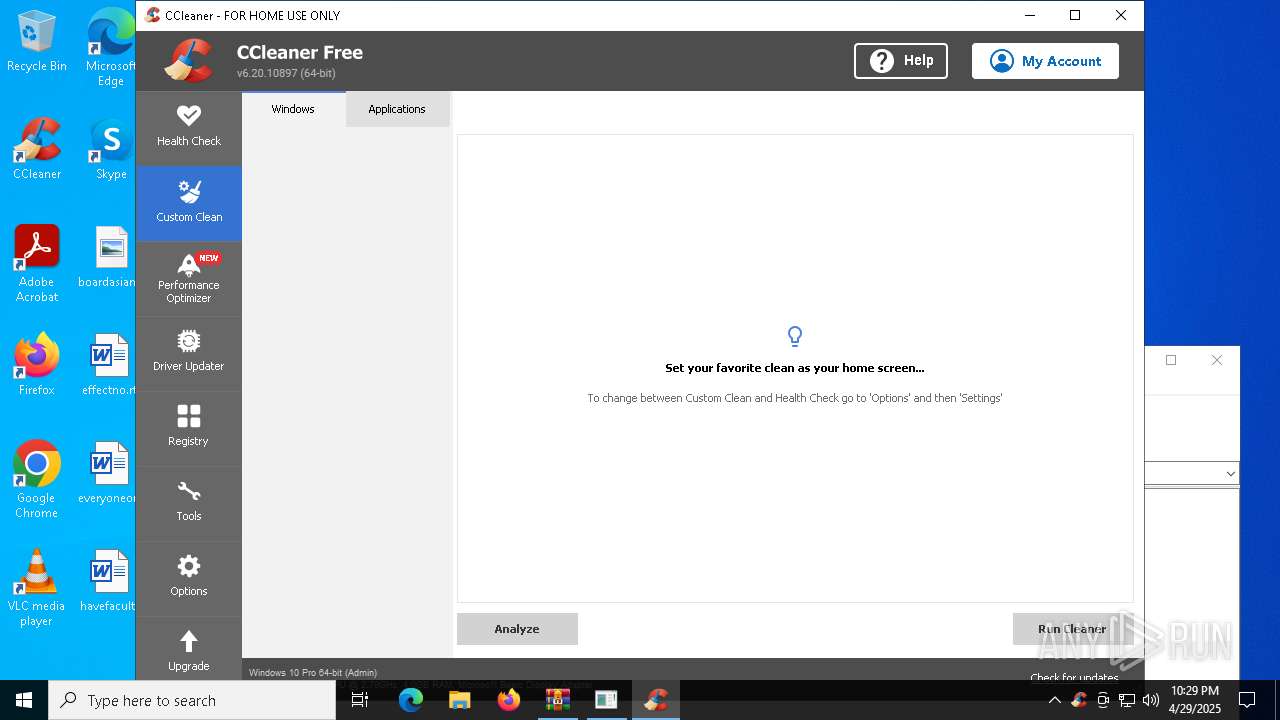Open Windows Start menu
Viewport: 1280px width, 720px height.
(24, 700)
